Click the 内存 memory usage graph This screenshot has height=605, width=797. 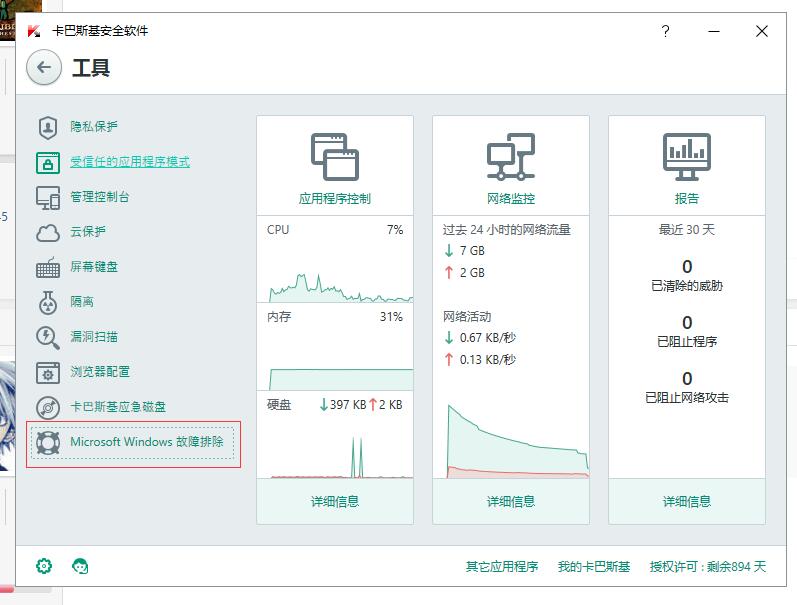pos(341,379)
